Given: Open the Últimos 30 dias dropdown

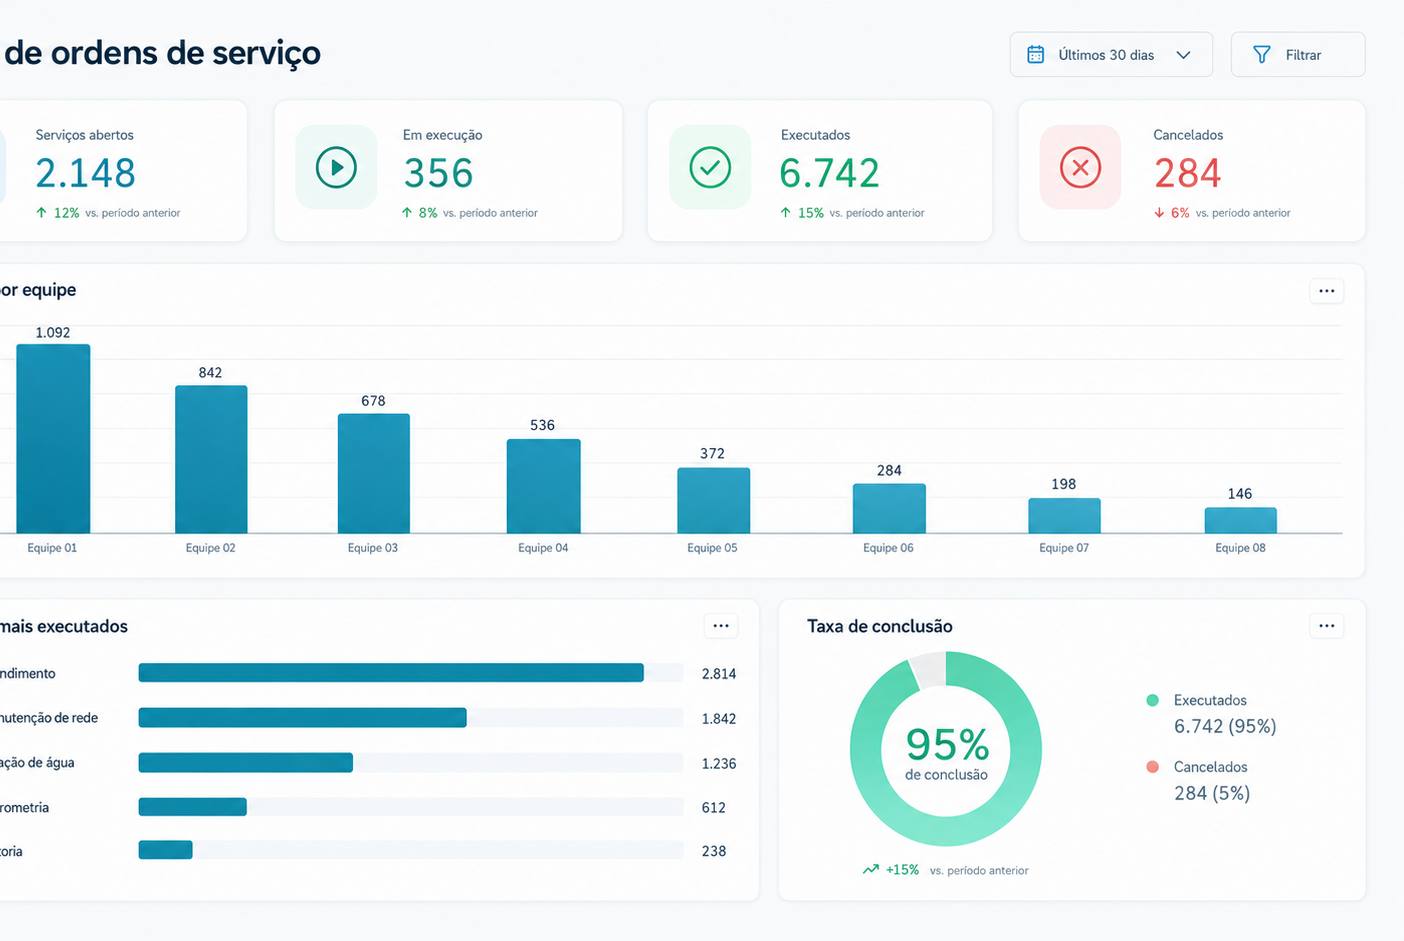Looking at the screenshot, I should tap(1111, 55).
